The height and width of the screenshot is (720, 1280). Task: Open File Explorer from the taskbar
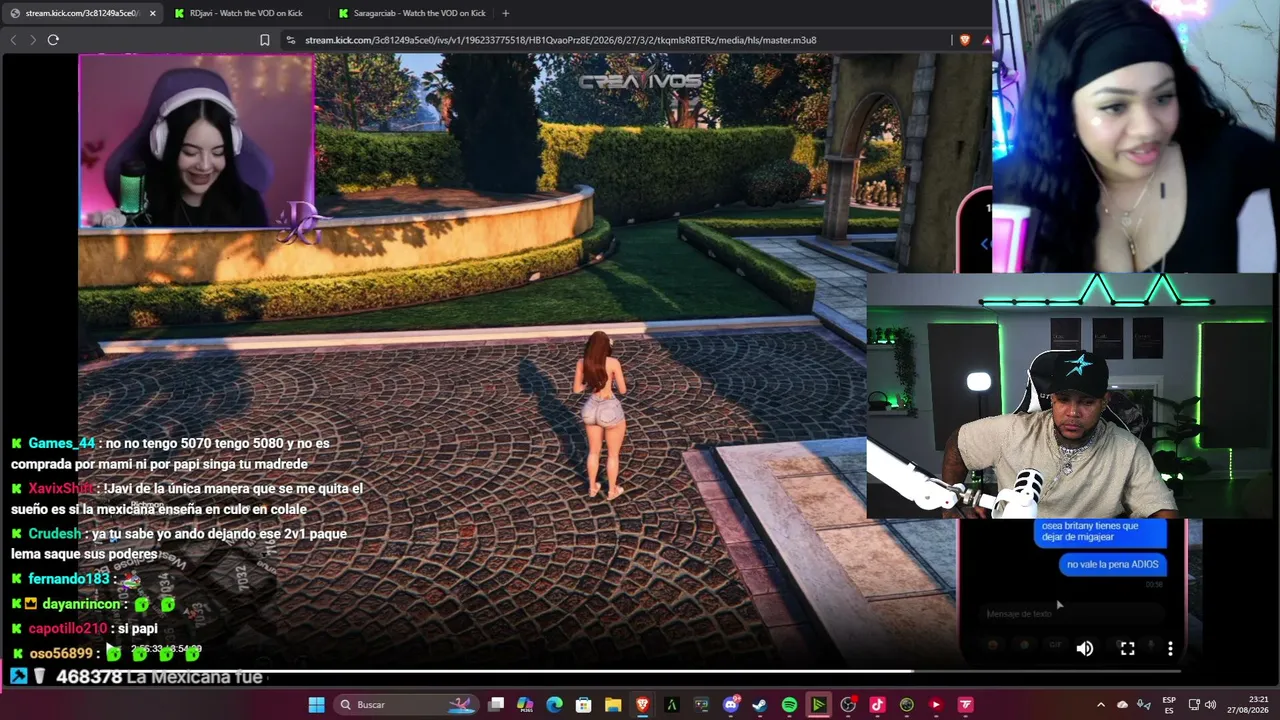(x=613, y=705)
